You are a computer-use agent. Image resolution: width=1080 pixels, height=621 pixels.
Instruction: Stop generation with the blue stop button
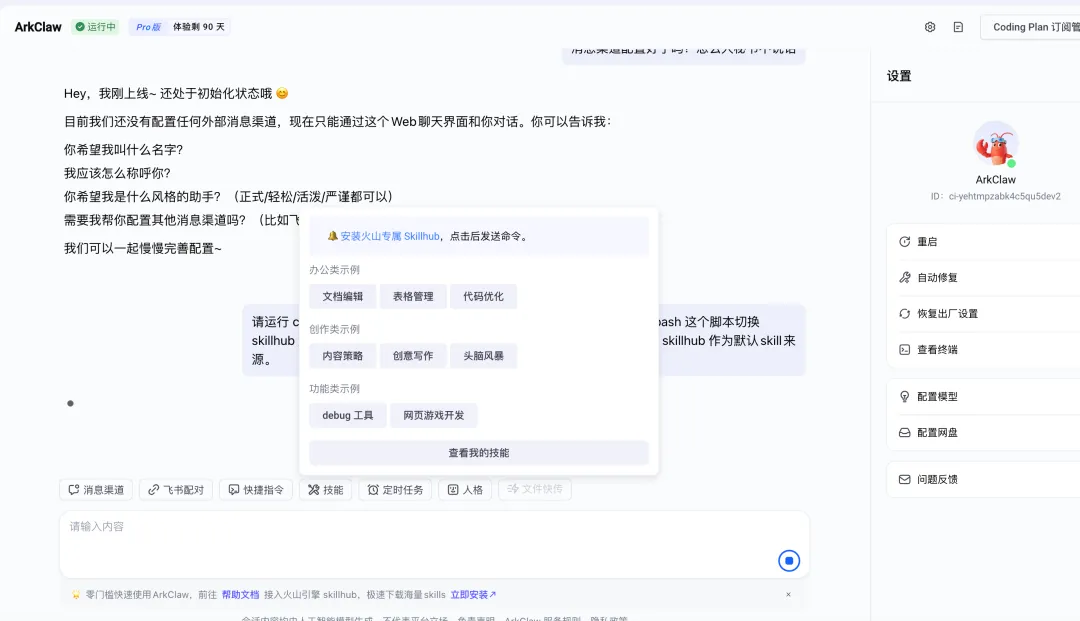tap(789, 560)
